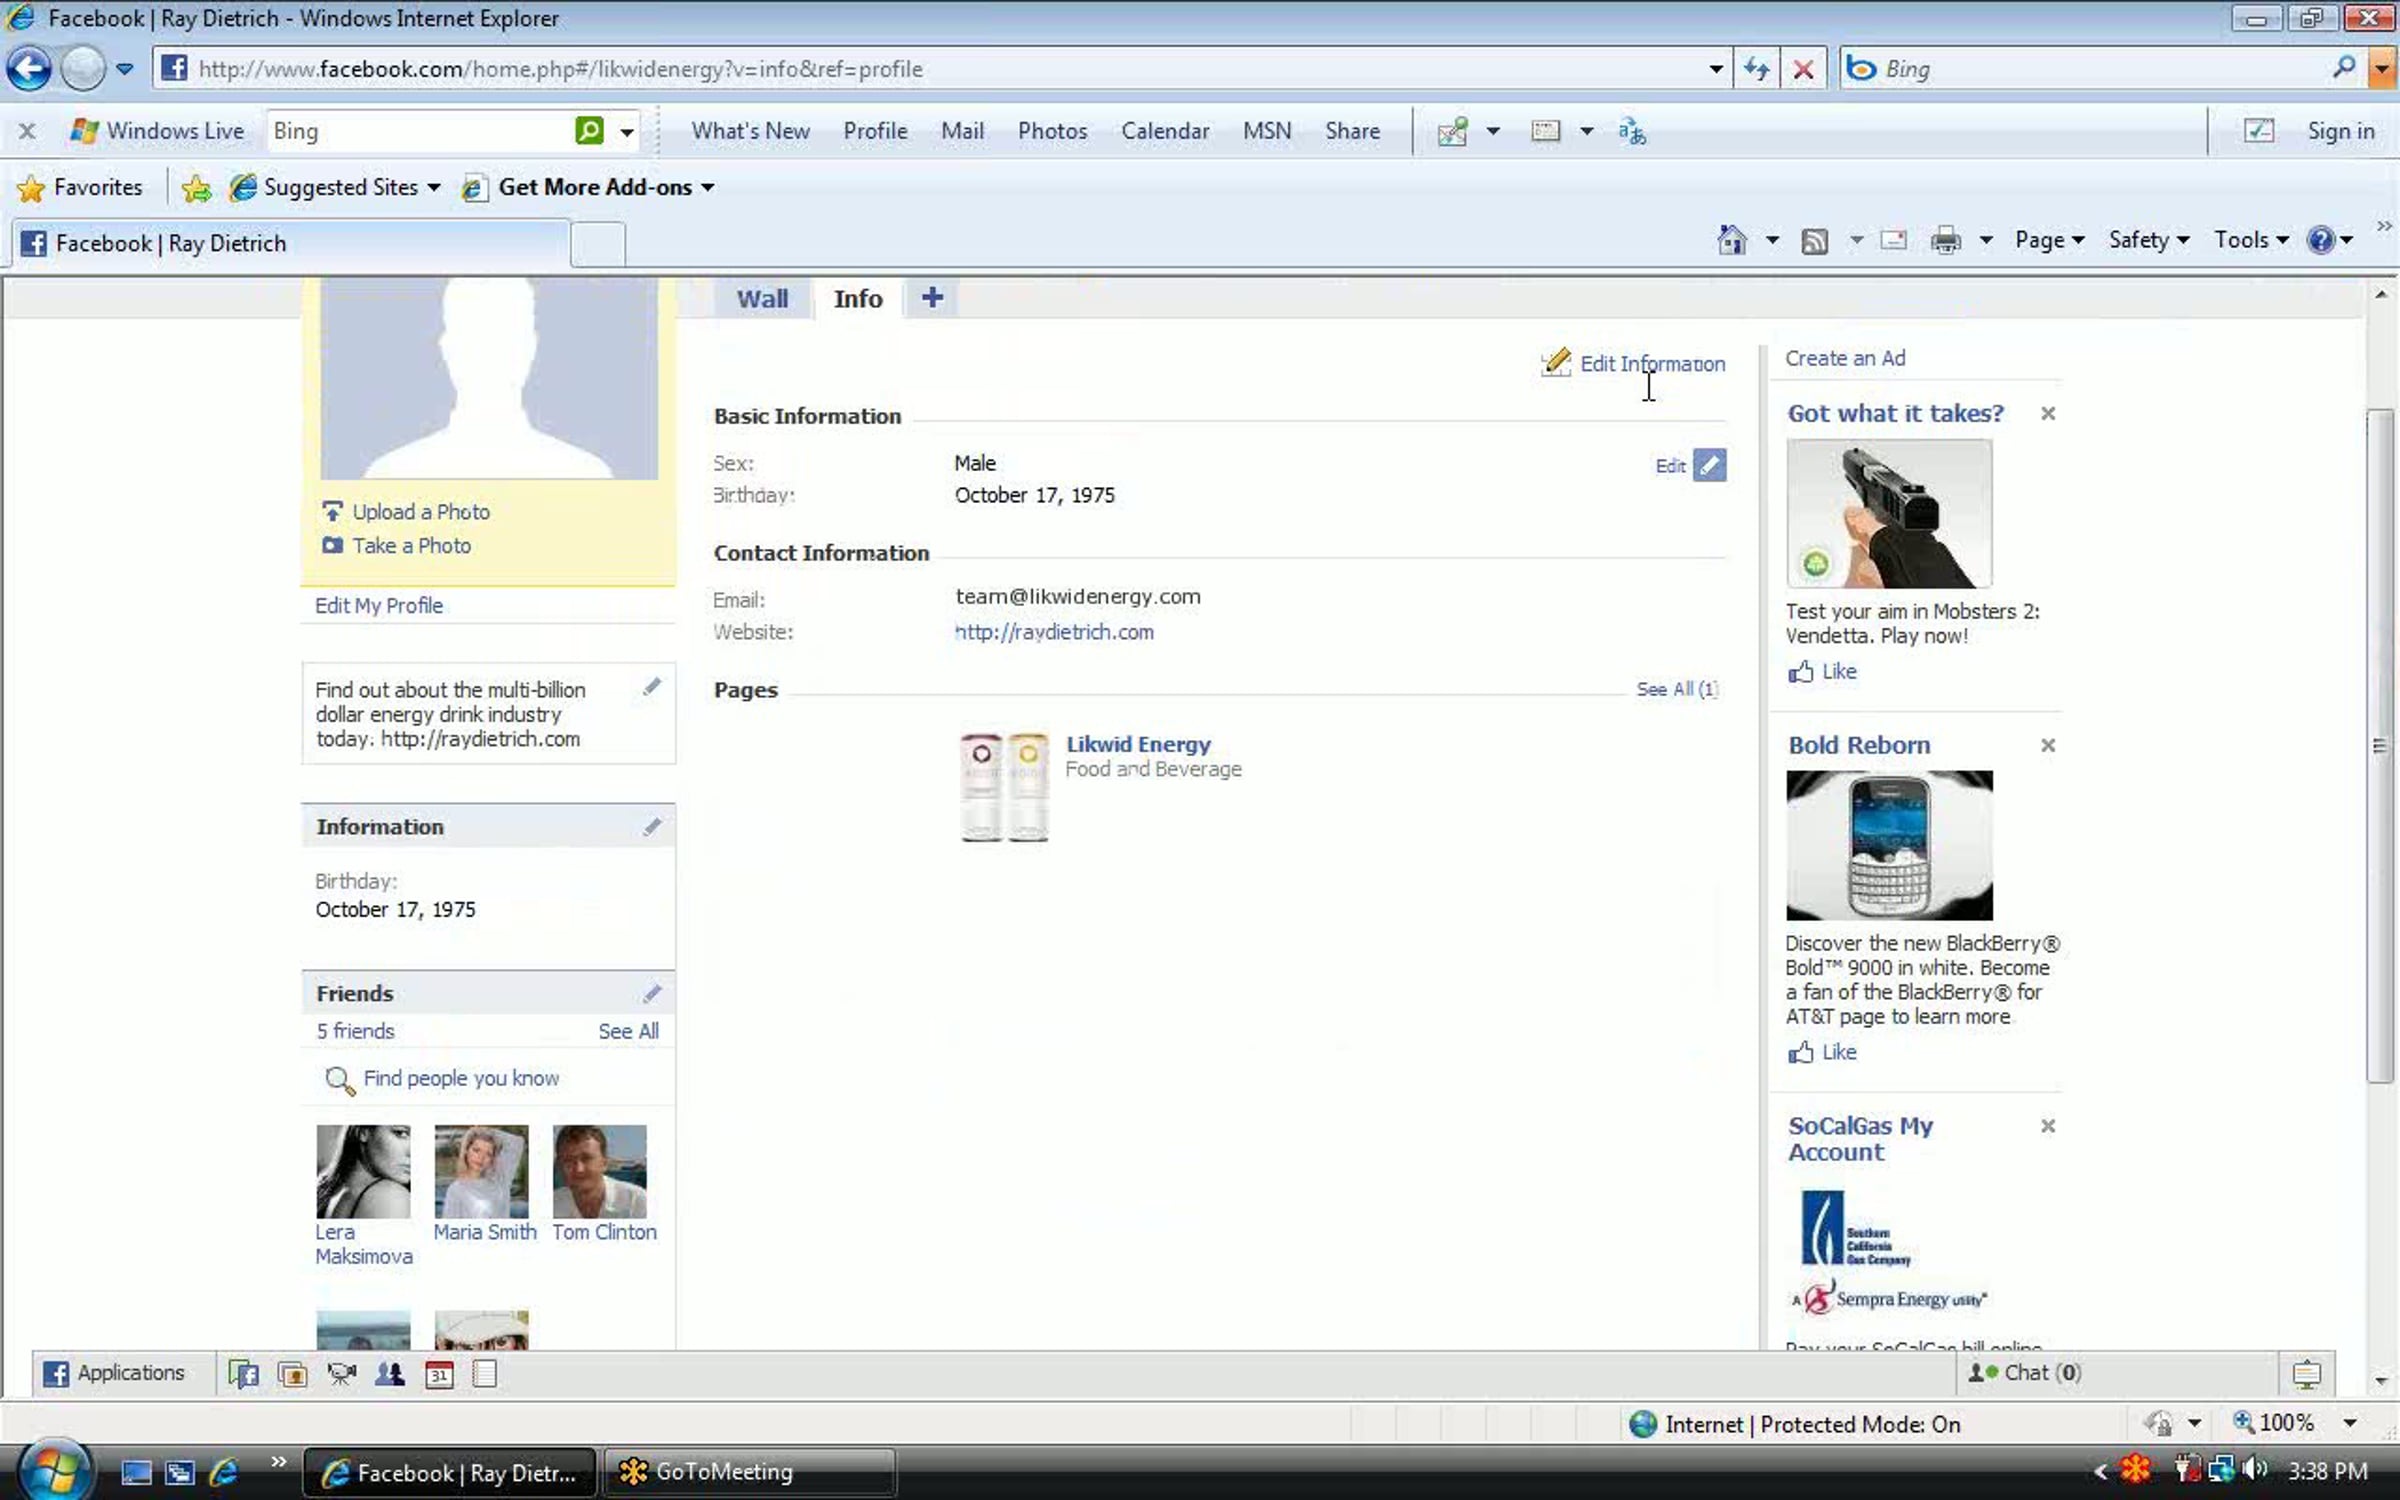Screen dimensions: 2400x1500
Task: Click the Add to Favorites Bar icon
Action: 197,188
